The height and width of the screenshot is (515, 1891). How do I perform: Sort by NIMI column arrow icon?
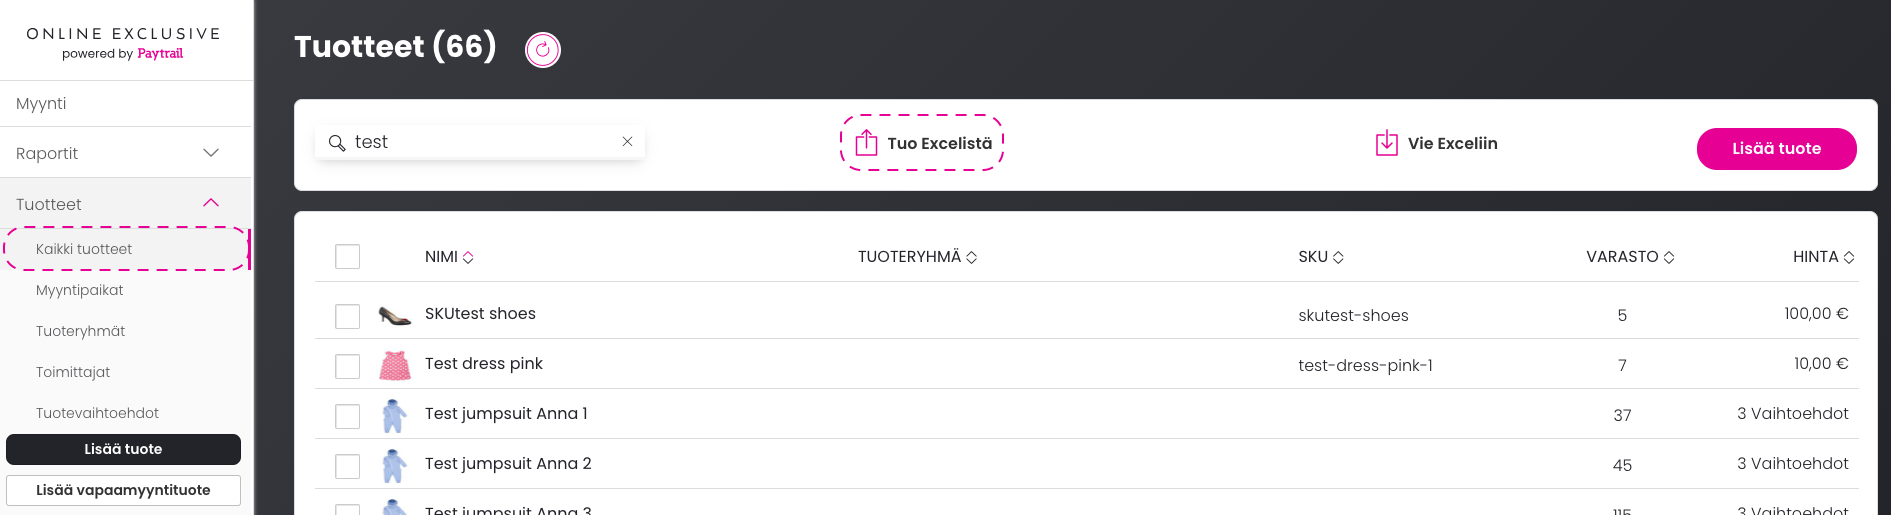(x=468, y=257)
